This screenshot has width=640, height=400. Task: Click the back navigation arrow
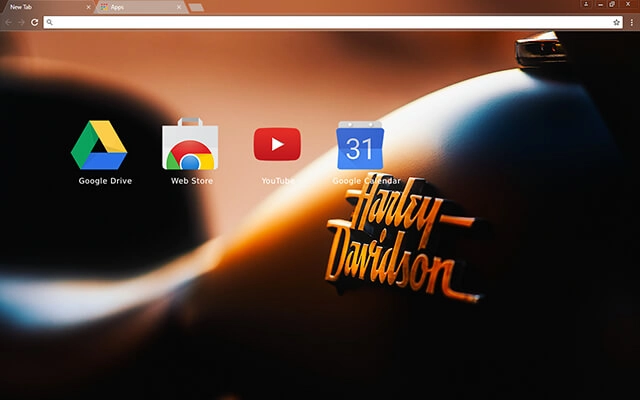(x=8, y=22)
